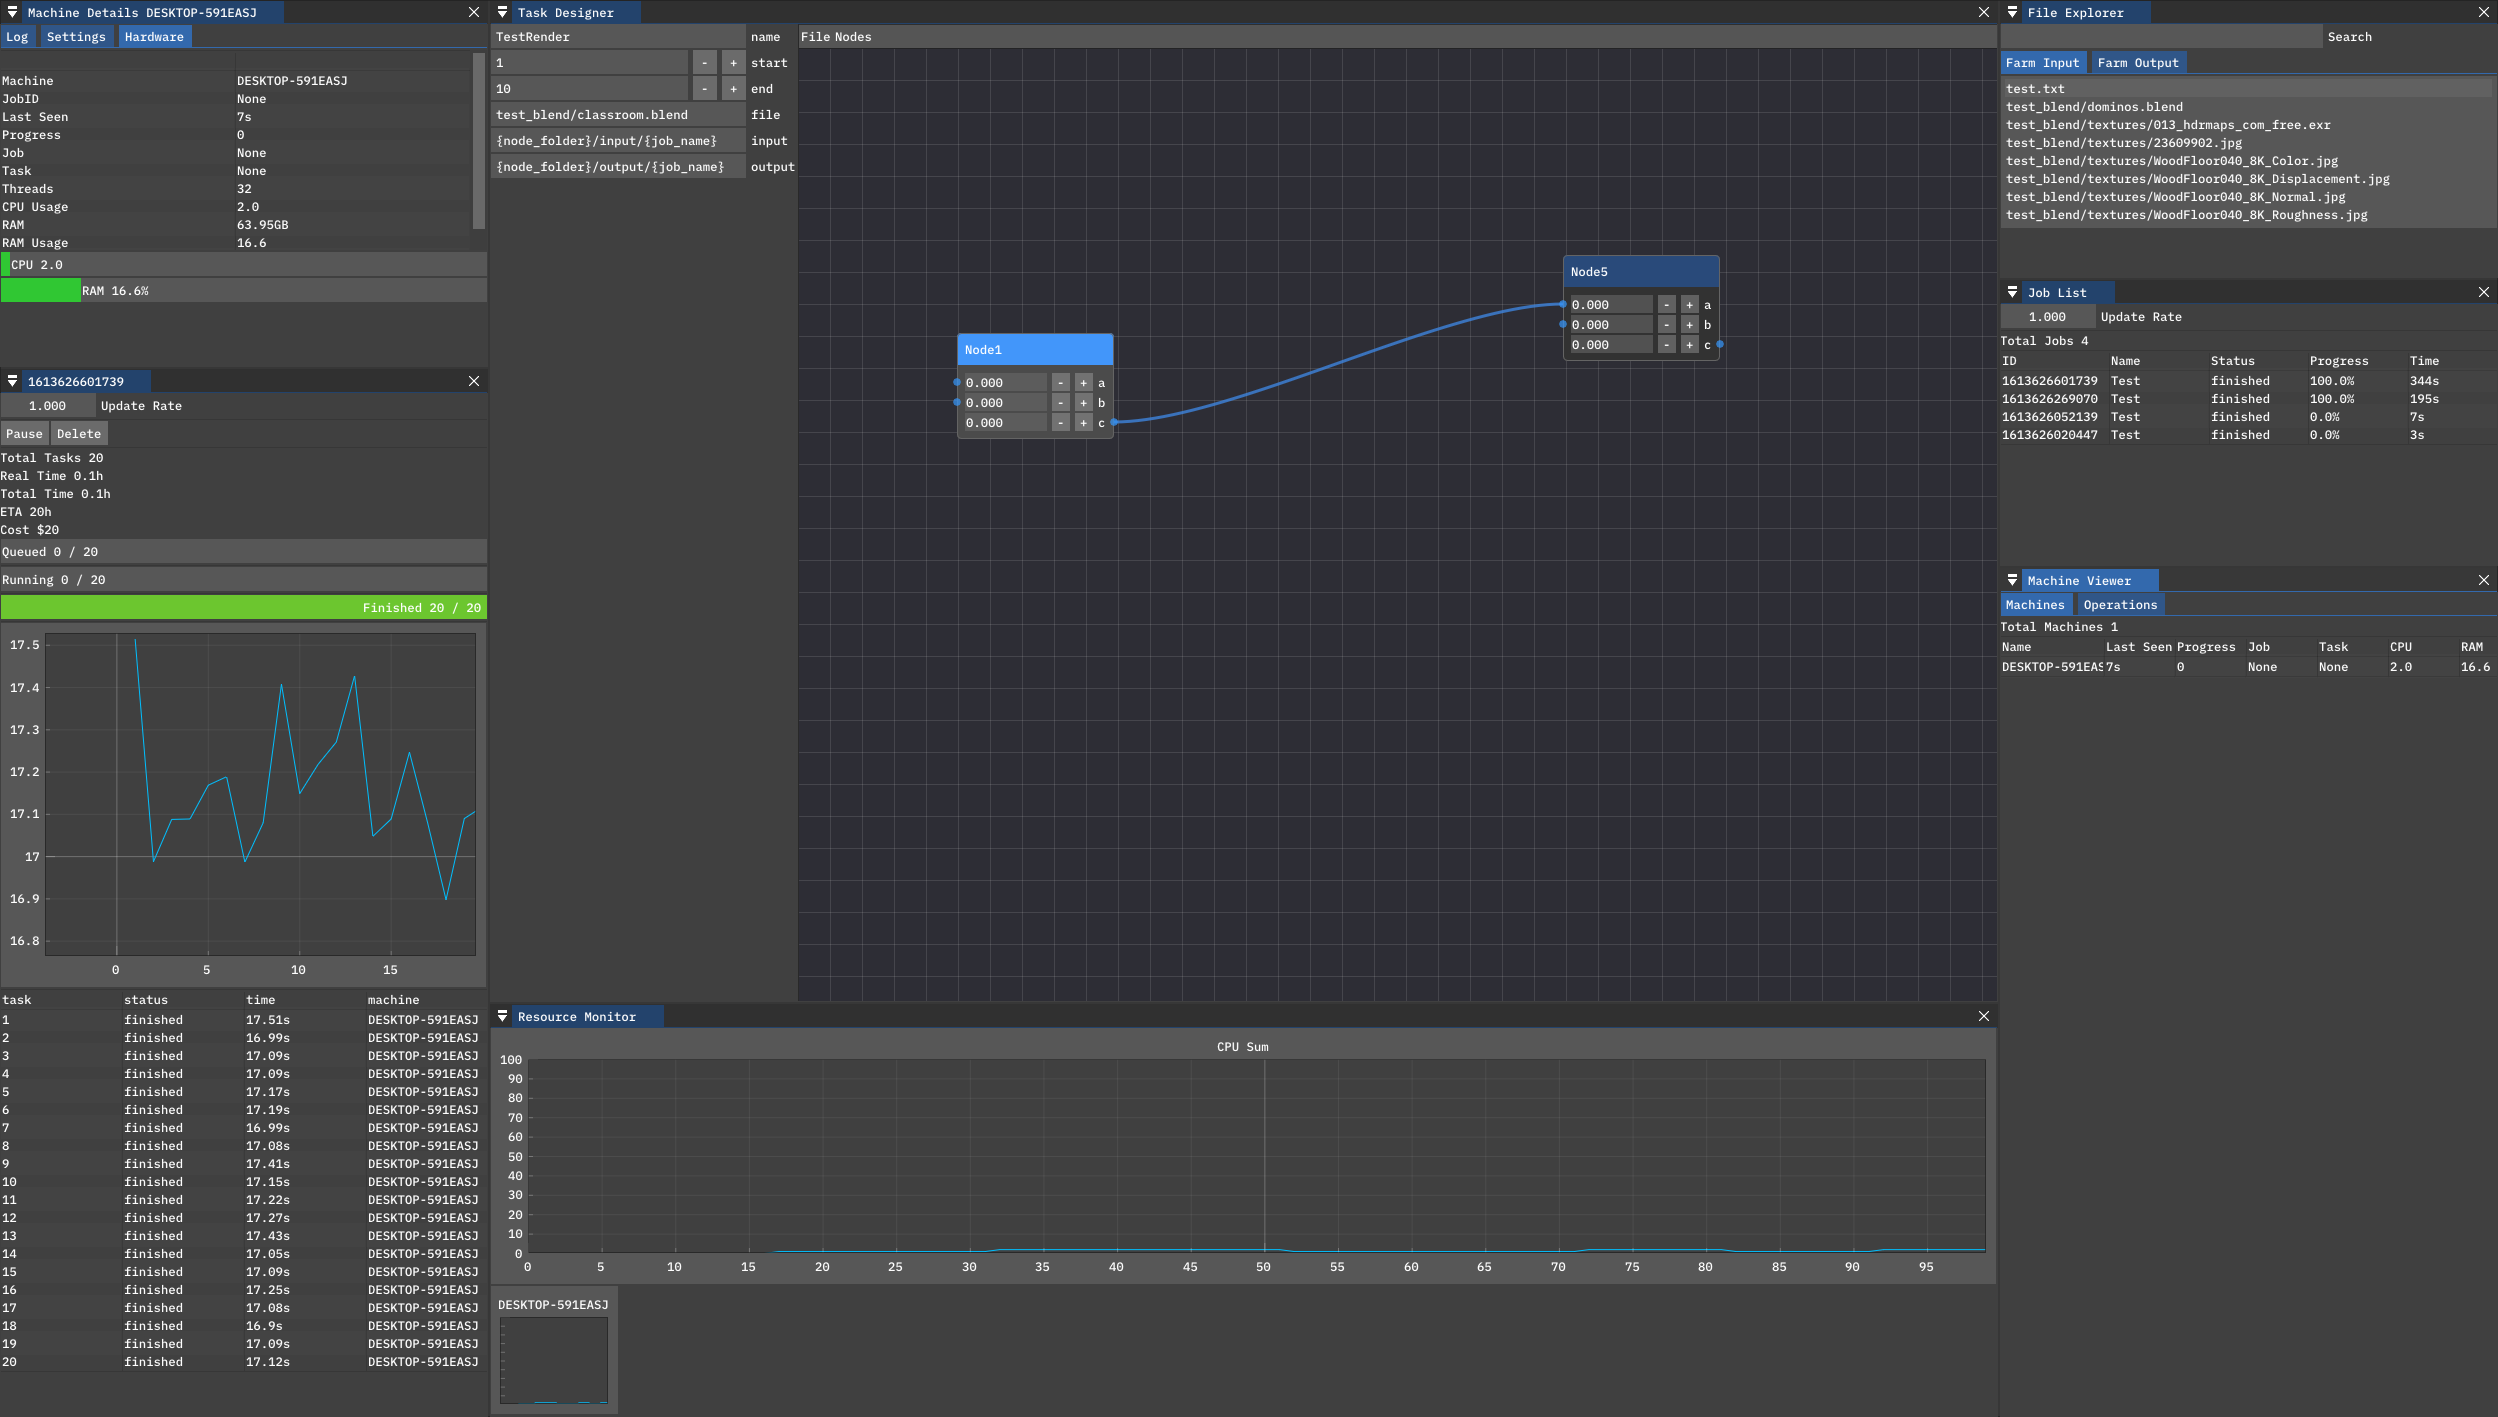Collapse the Task Designer panel arrow
The width and height of the screenshot is (2498, 1417).
click(503, 12)
